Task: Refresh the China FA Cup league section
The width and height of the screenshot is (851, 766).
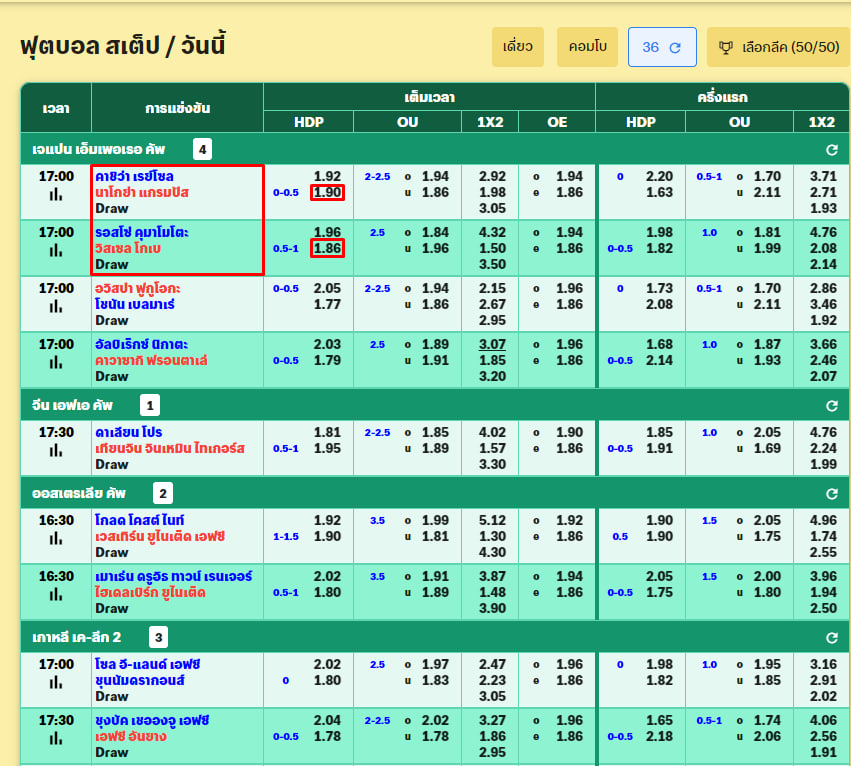Action: (x=831, y=406)
